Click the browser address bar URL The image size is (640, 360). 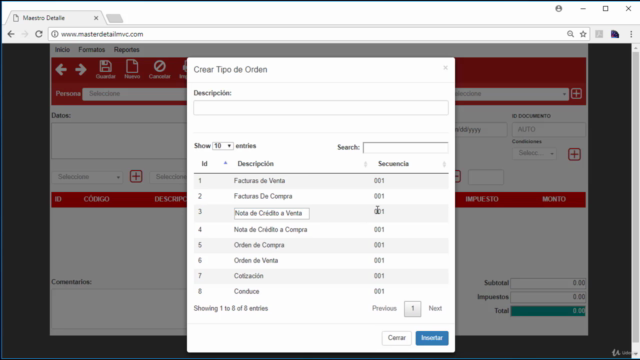(102, 34)
